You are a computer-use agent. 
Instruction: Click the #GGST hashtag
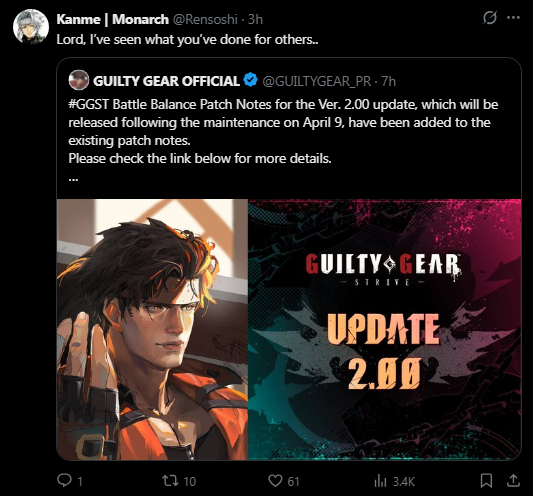(x=88, y=104)
